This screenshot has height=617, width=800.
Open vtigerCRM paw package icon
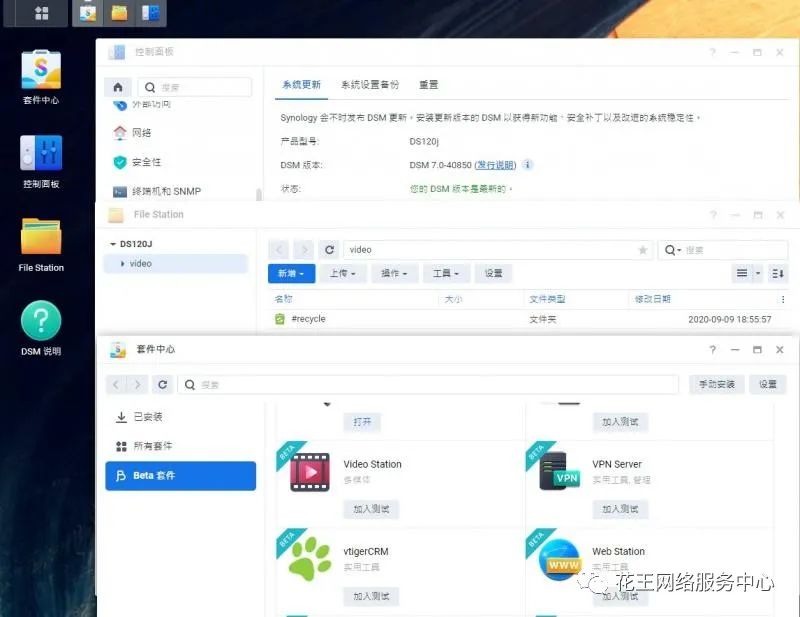coord(310,559)
